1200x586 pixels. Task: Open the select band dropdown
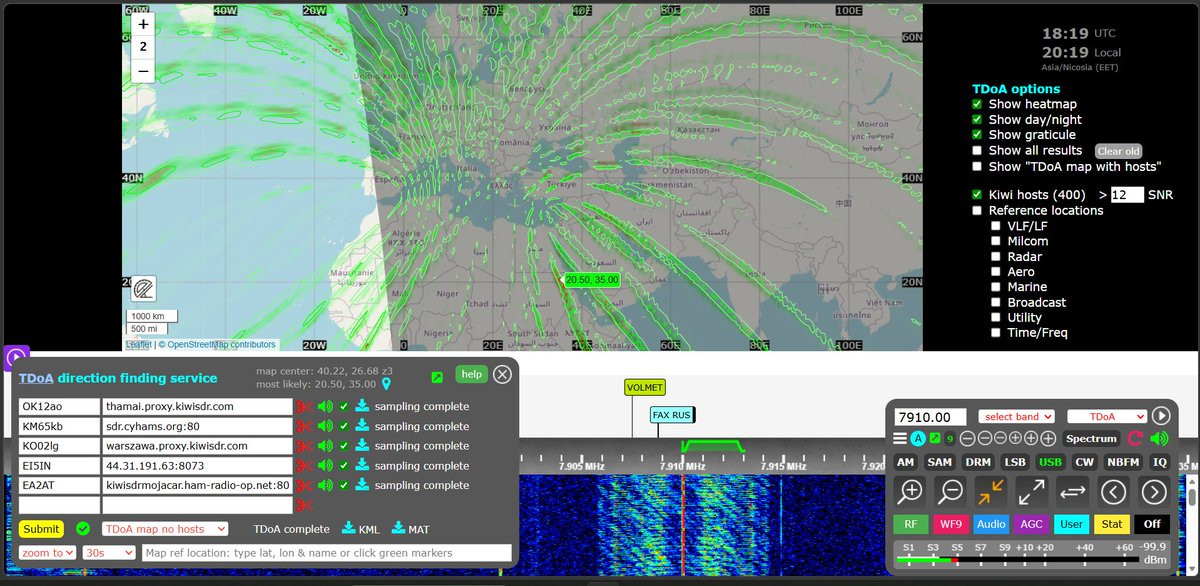1016,416
